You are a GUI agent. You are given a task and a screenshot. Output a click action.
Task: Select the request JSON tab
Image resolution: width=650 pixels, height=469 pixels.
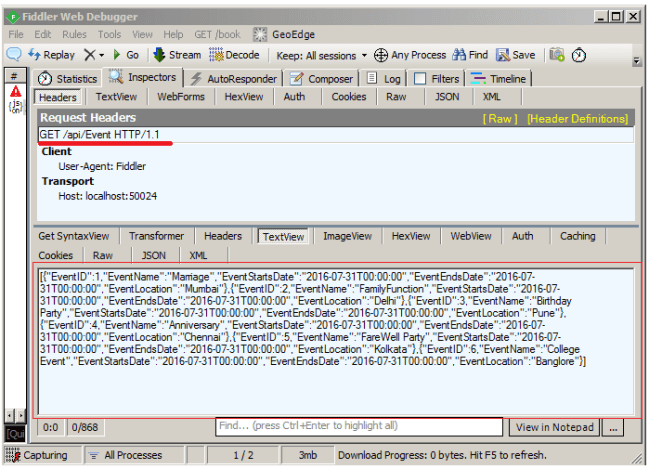pos(447,97)
